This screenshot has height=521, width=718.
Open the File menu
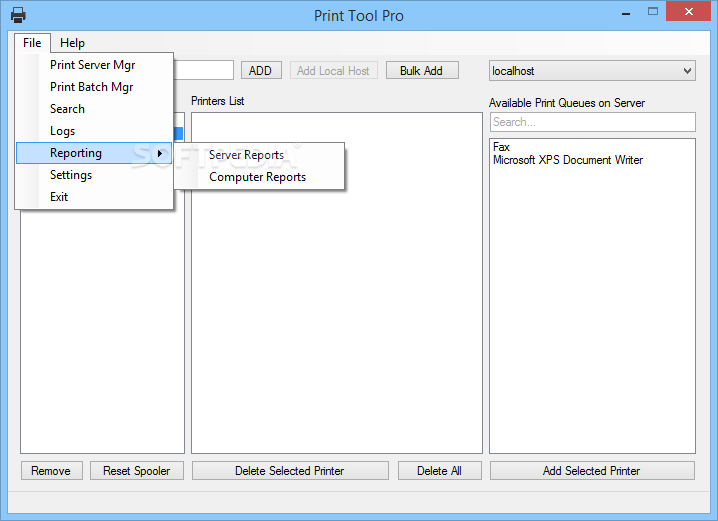coord(32,43)
